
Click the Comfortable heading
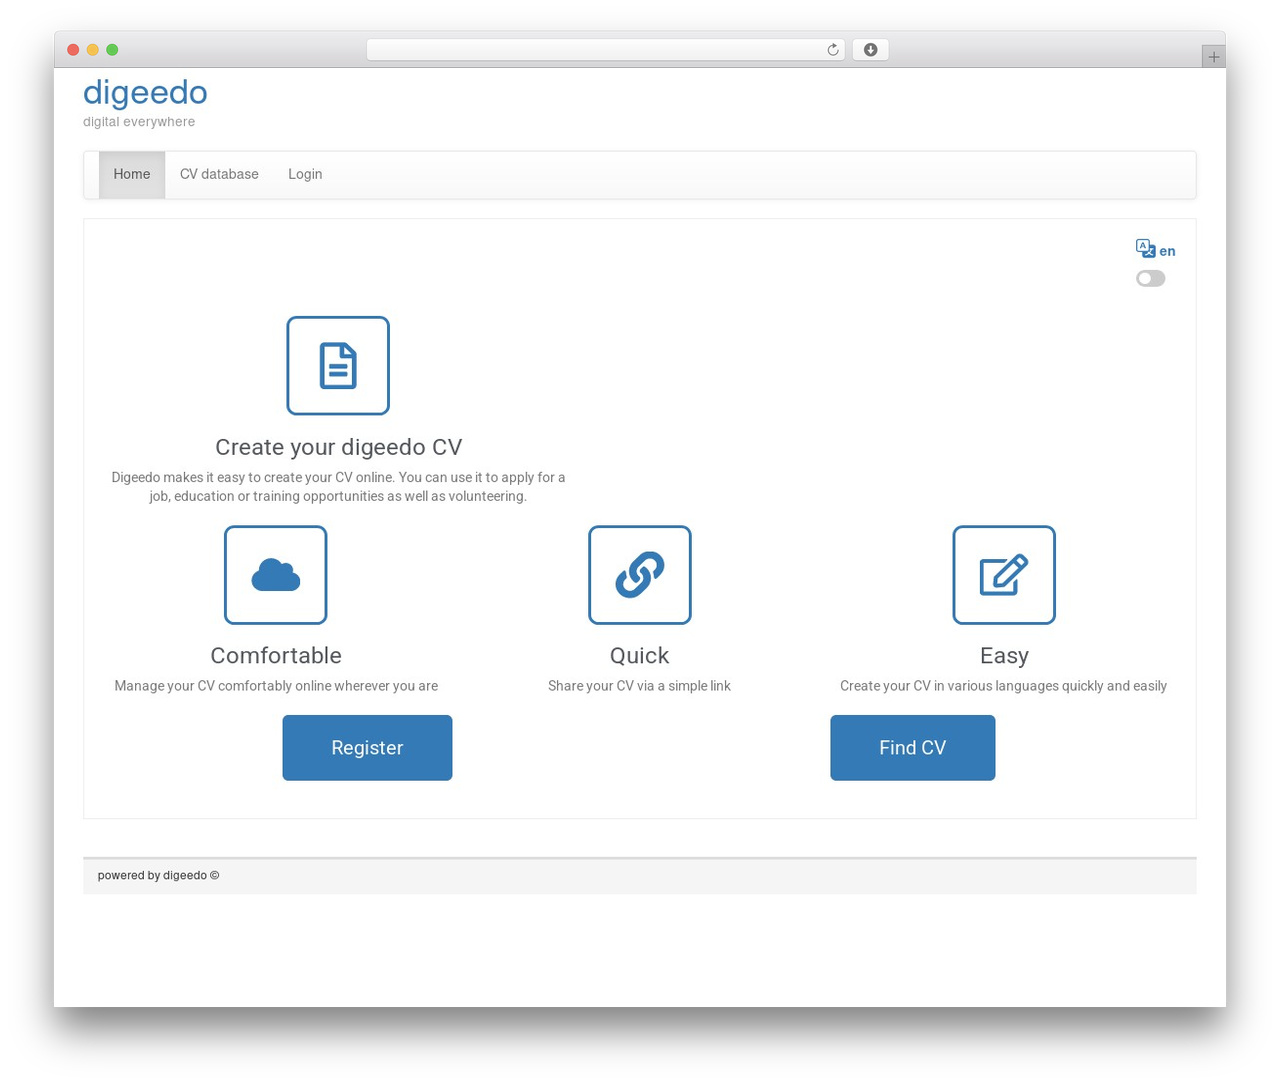(x=276, y=655)
